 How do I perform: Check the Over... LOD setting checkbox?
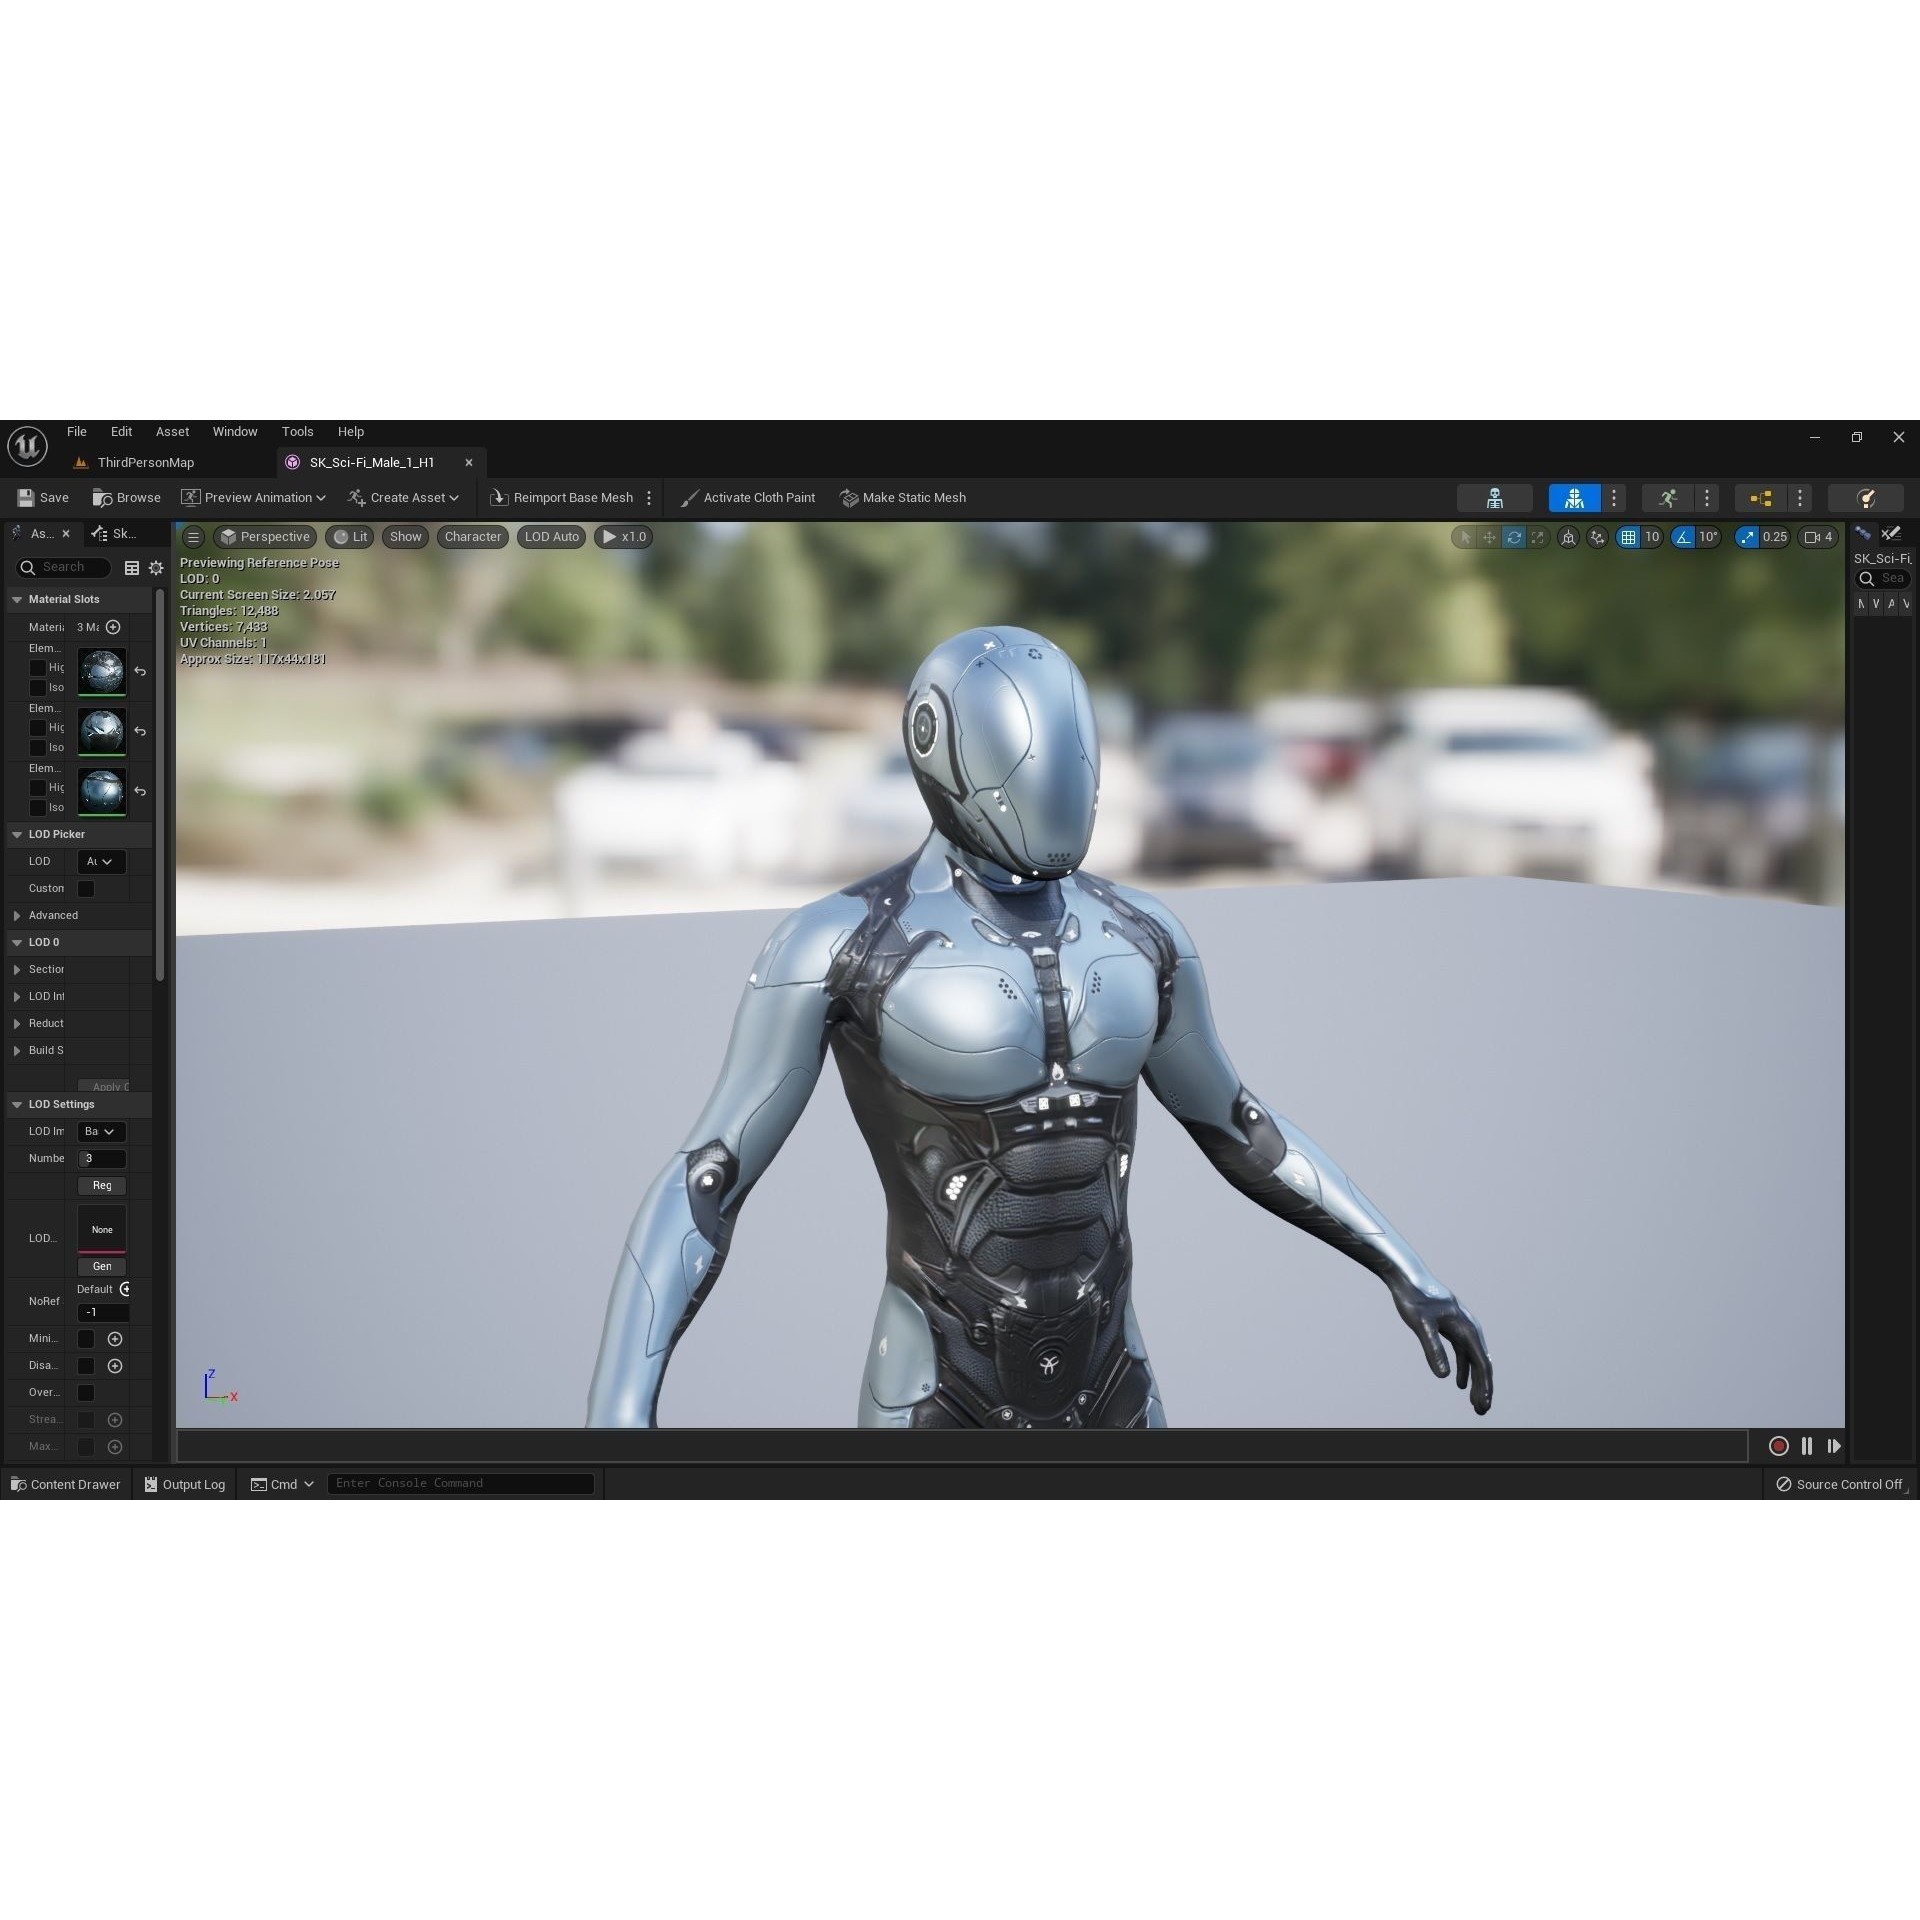coord(86,1393)
